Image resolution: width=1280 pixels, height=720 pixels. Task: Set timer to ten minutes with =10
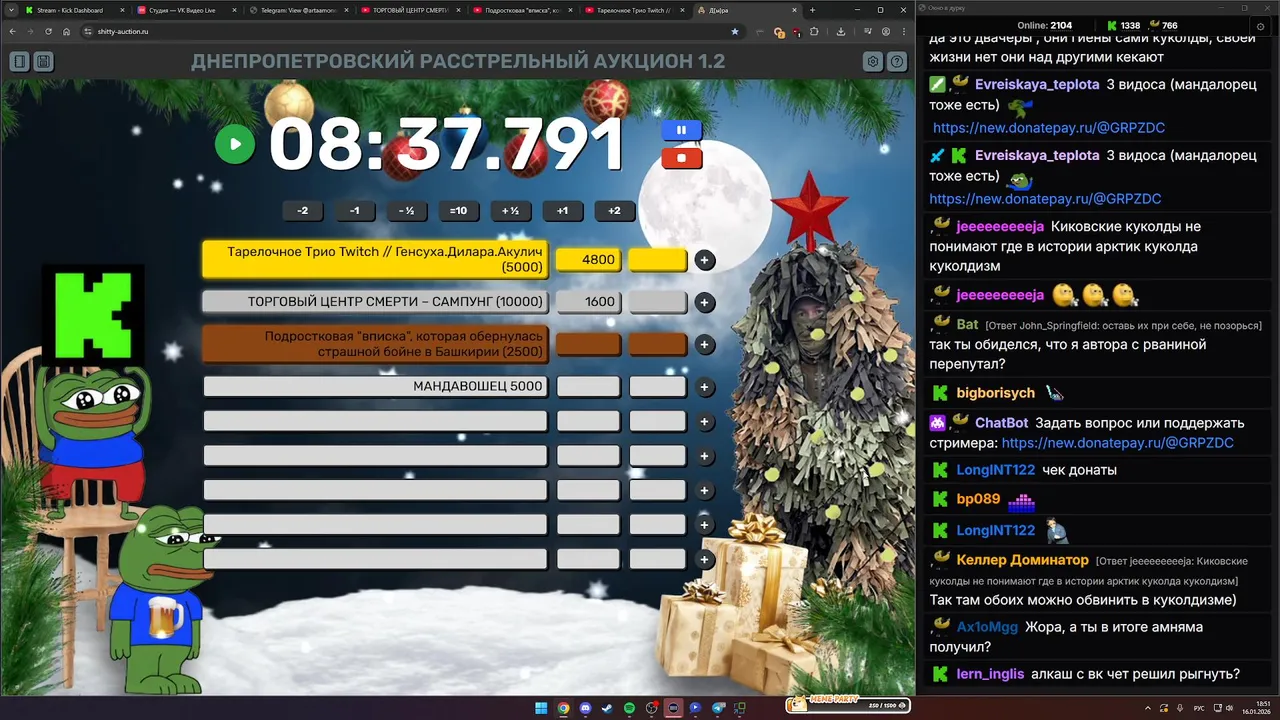pos(459,211)
